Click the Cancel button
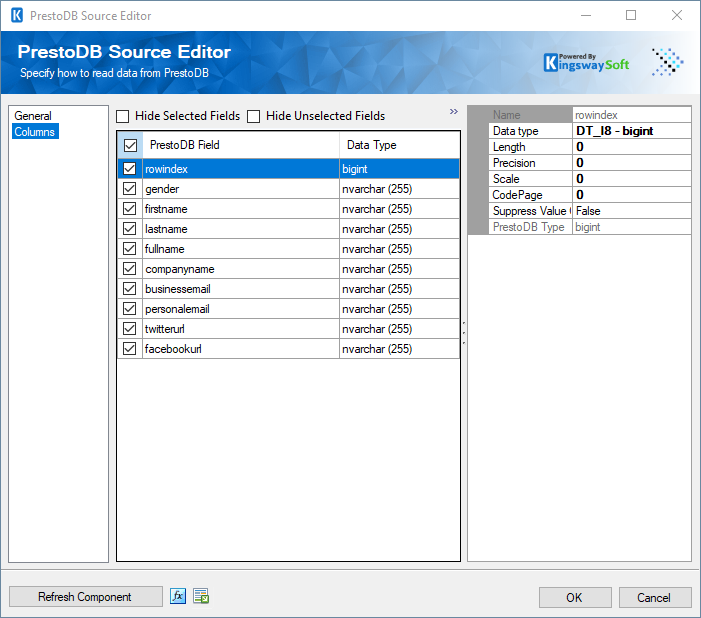 tap(655, 597)
